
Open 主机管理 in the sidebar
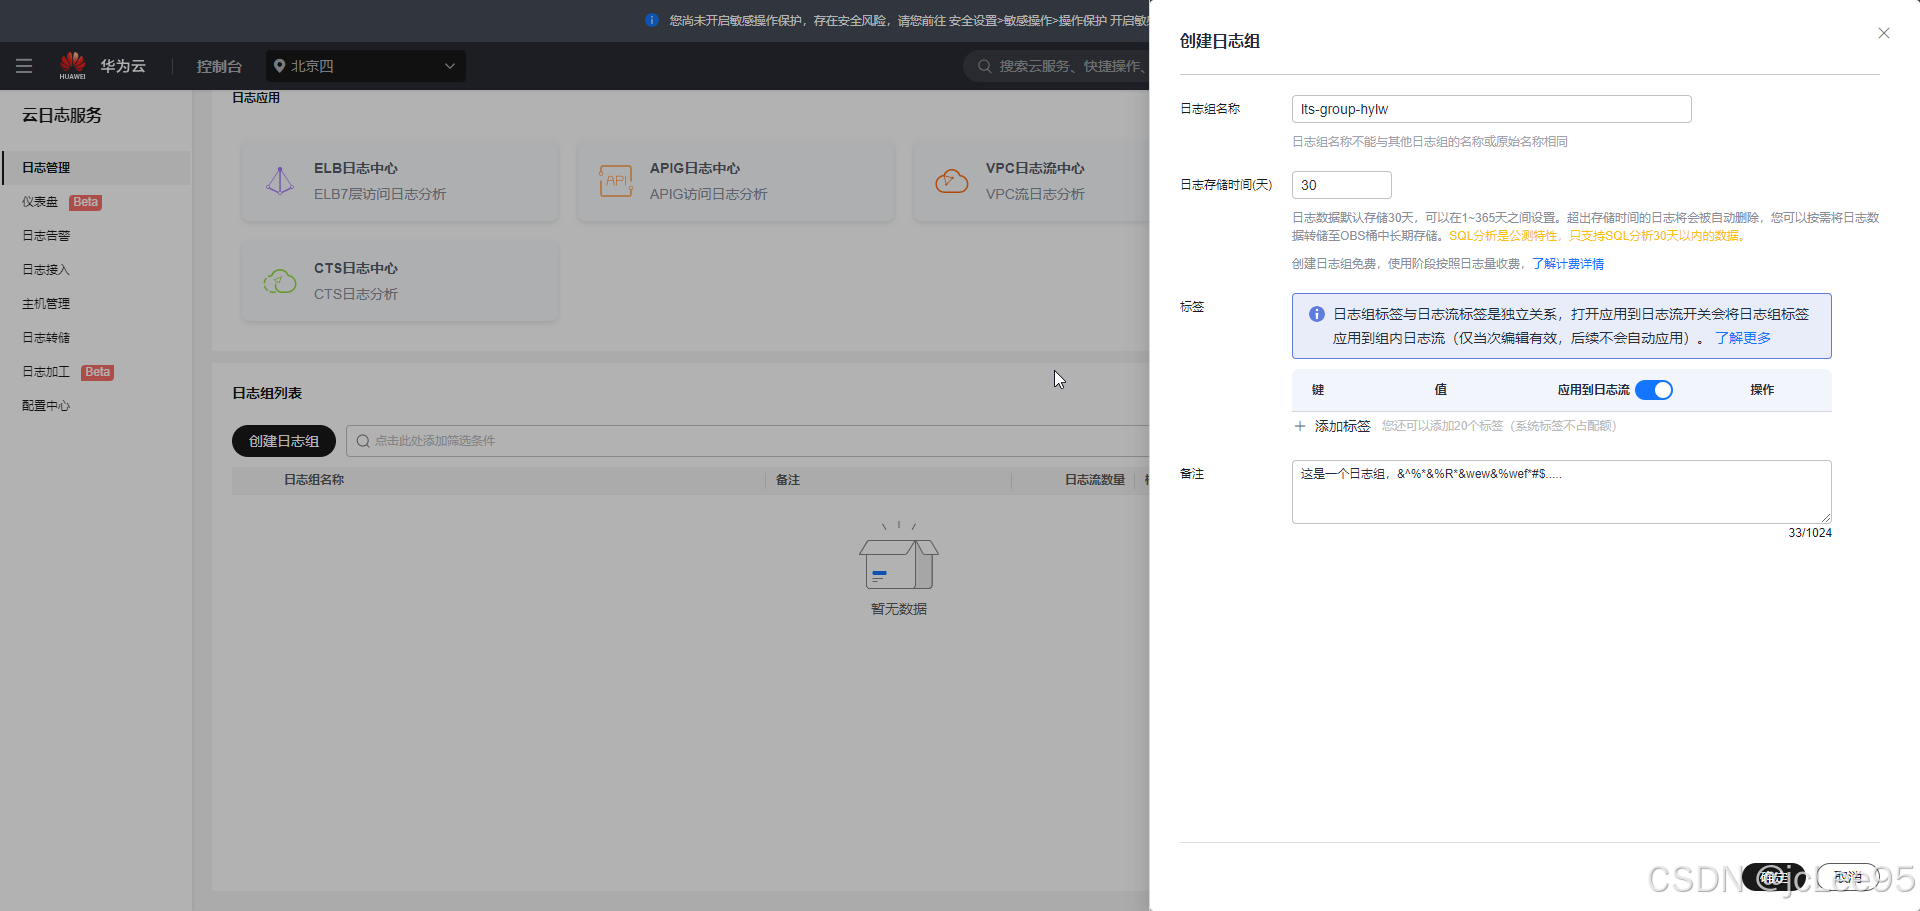pyautogui.click(x=47, y=304)
